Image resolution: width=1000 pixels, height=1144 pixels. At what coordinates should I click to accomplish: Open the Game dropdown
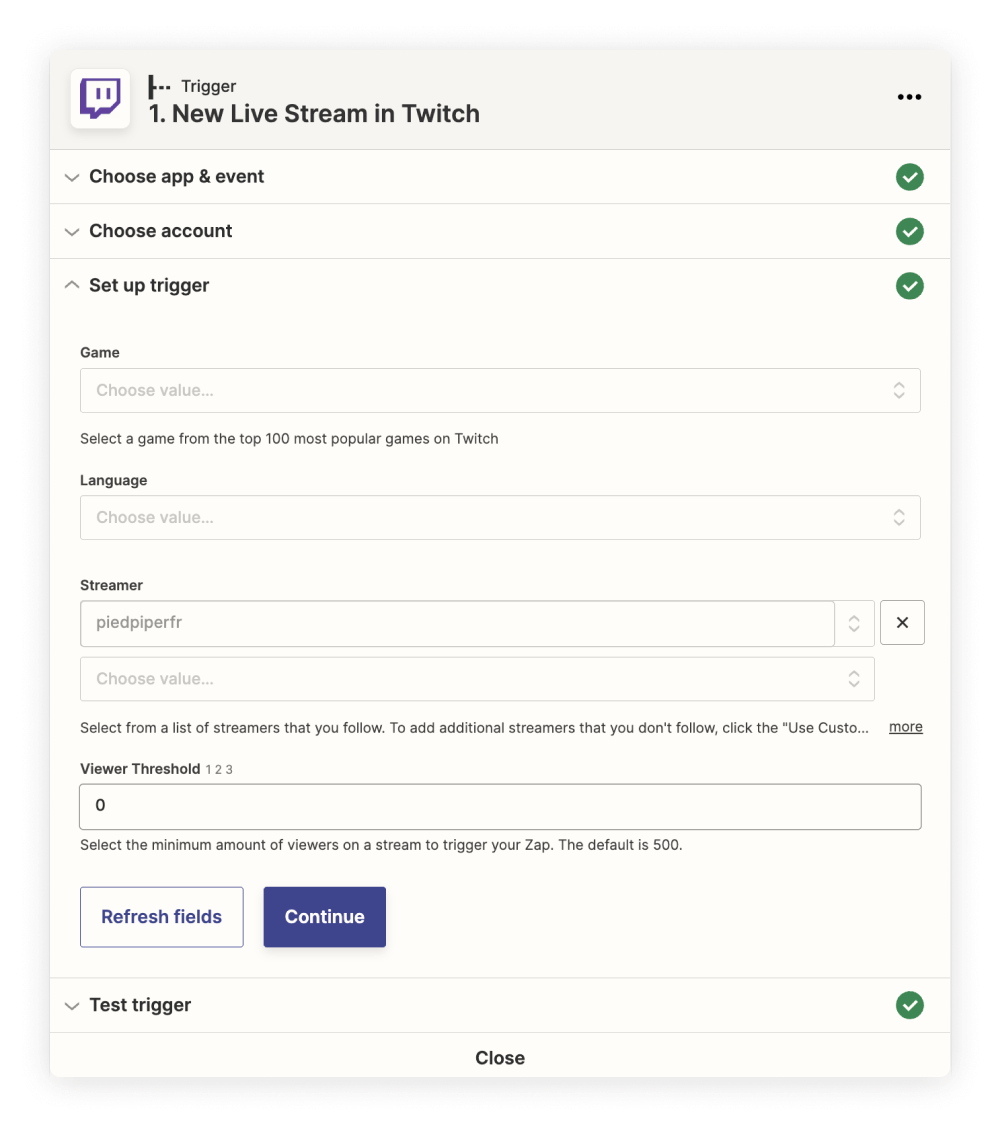click(x=500, y=390)
